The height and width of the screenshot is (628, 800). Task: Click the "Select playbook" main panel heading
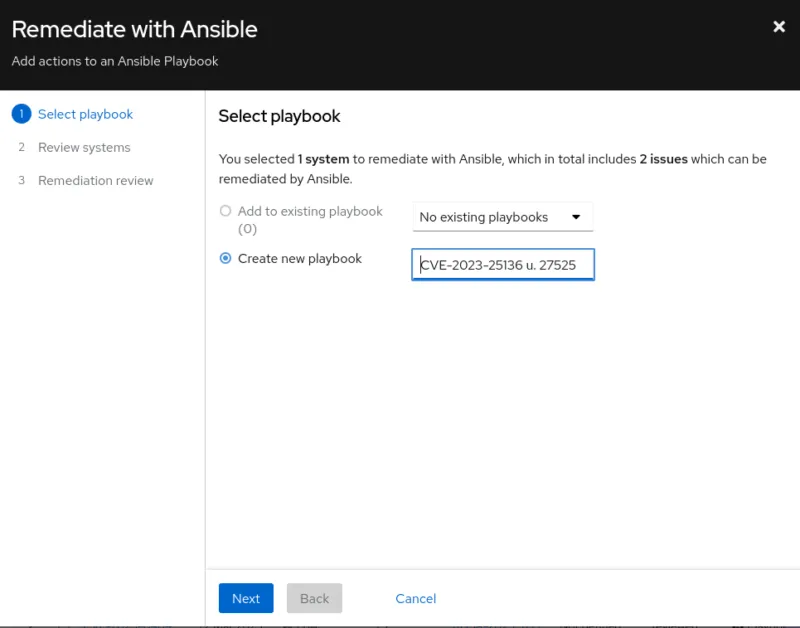point(279,116)
